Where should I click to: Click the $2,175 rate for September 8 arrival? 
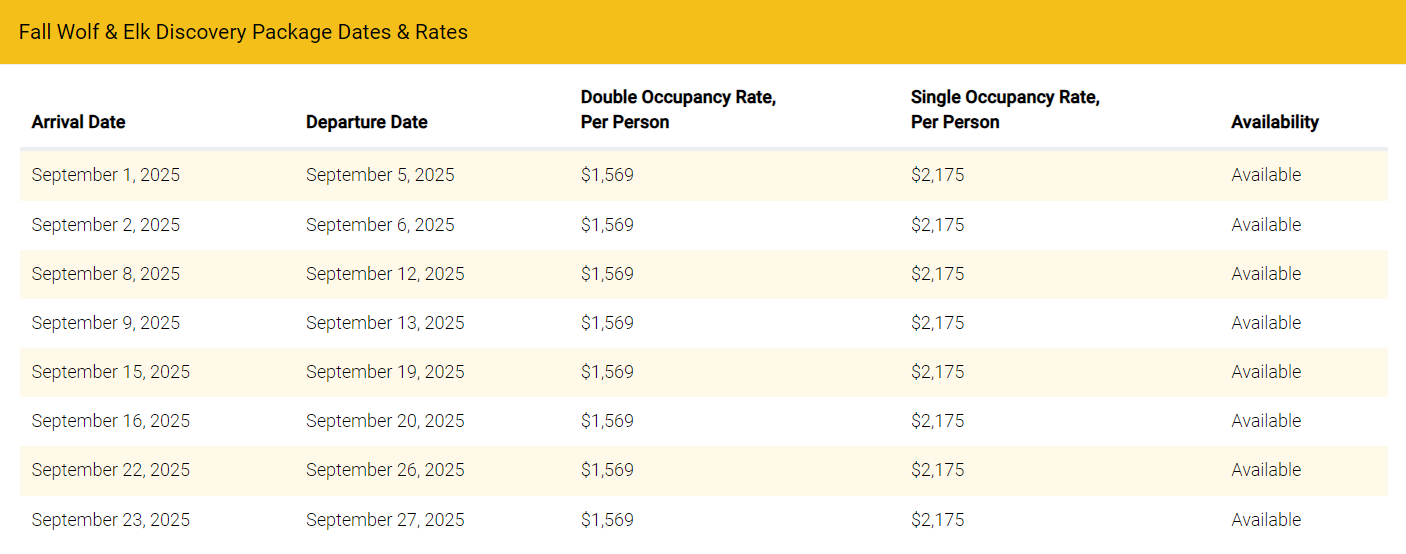pyautogui.click(x=937, y=274)
